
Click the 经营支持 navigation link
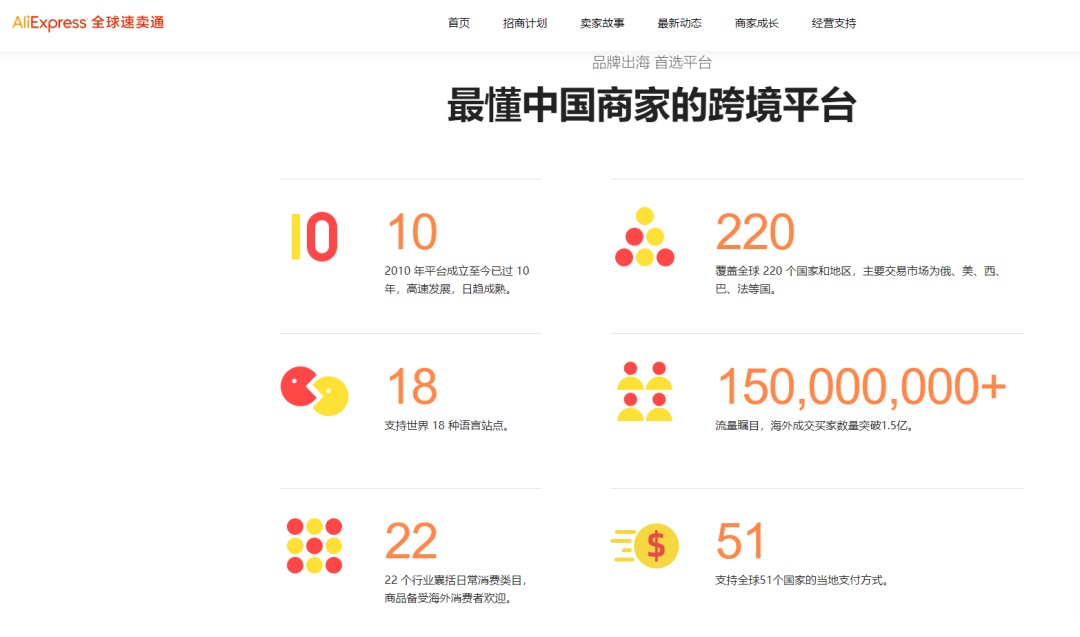click(834, 22)
